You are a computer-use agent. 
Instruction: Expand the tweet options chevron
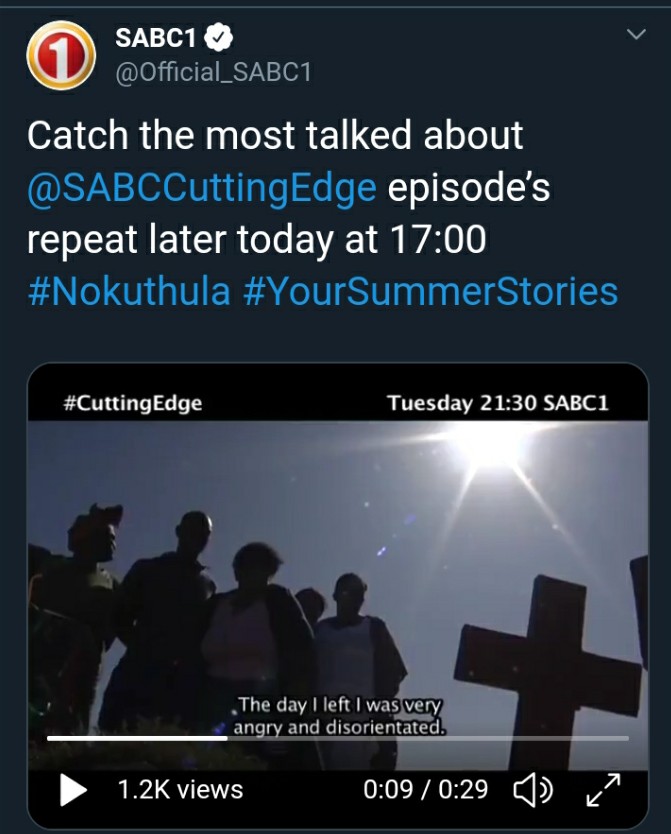636,35
